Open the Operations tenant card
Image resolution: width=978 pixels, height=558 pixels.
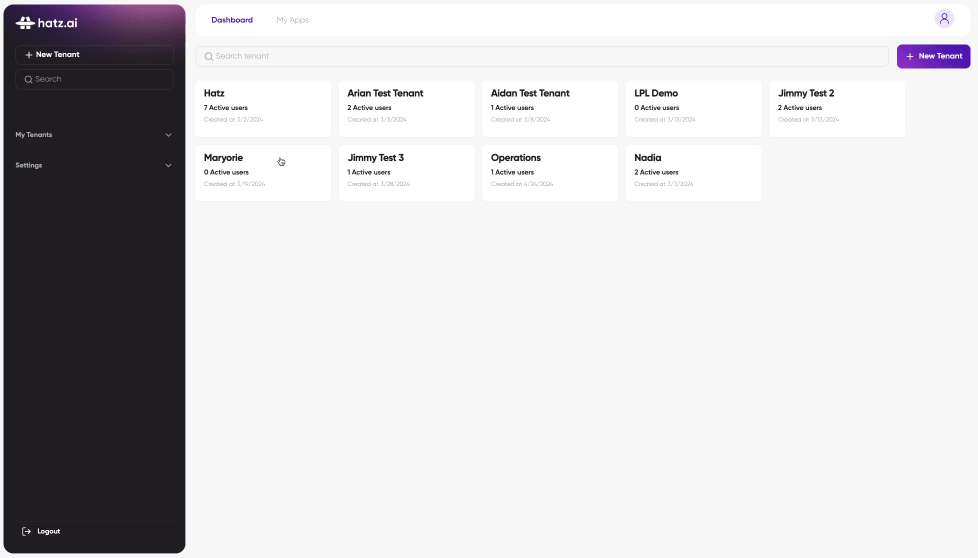550,173
